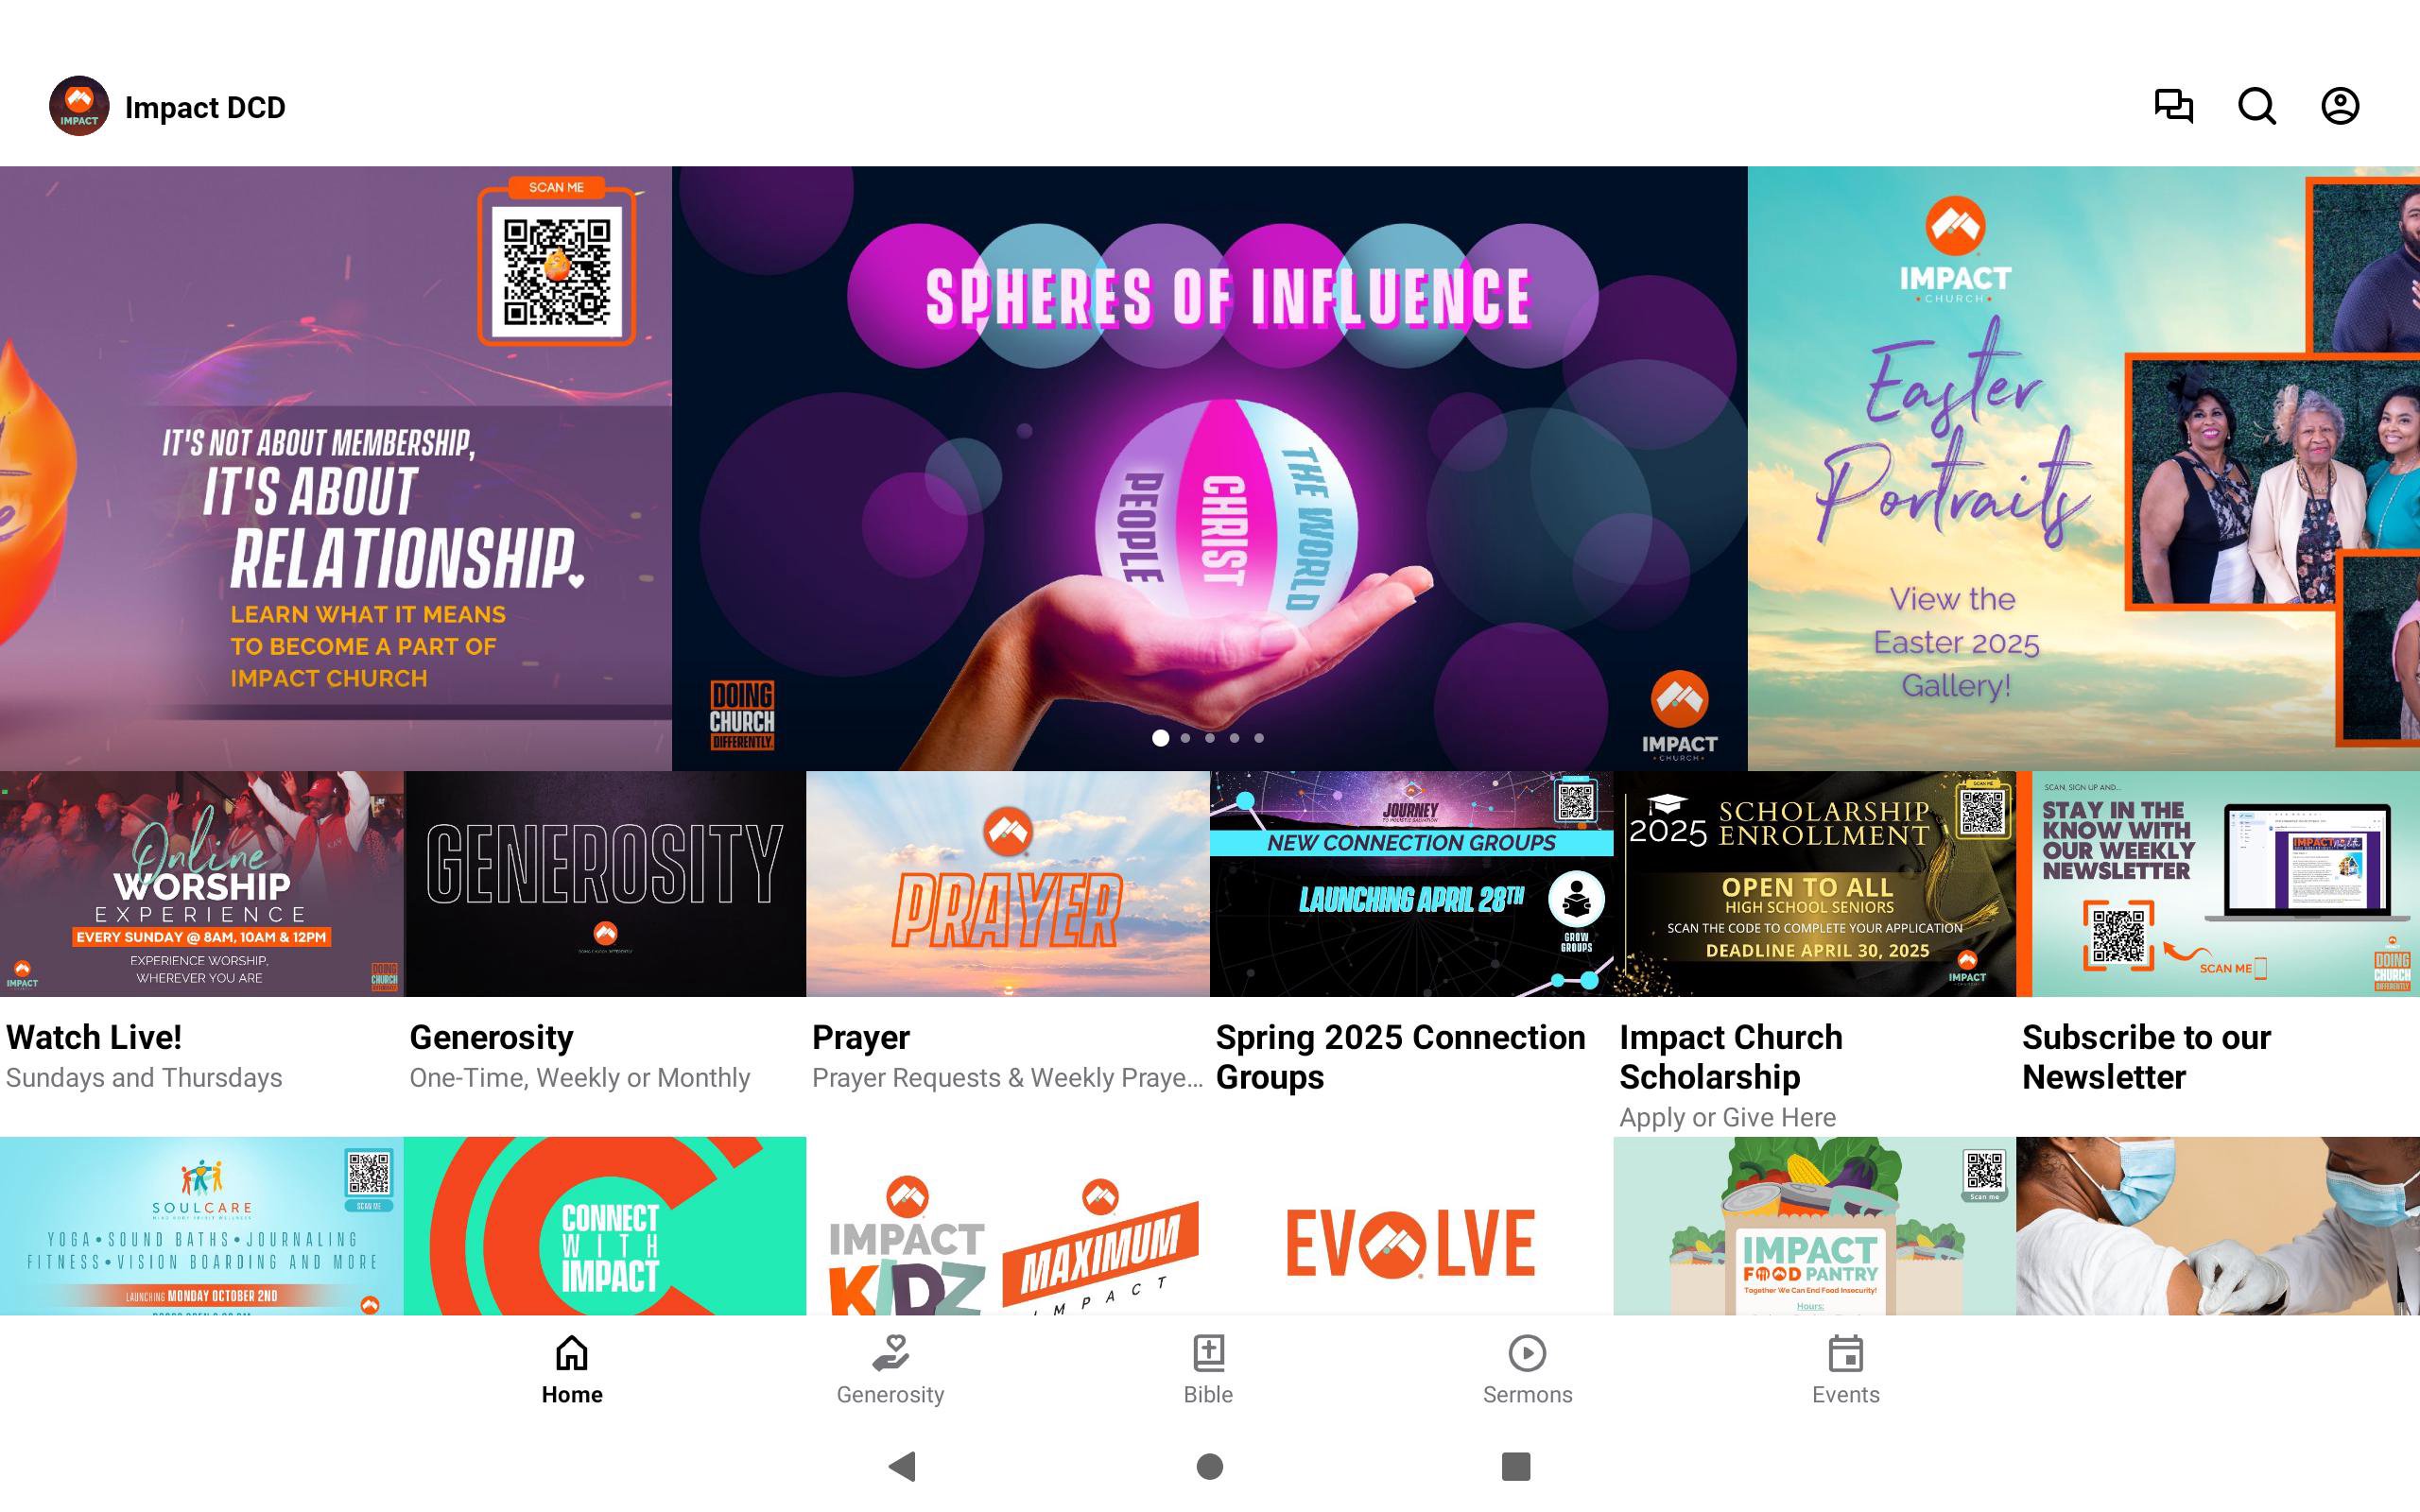Open the Events calendar tab
Viewport: 2420px width, 1512px height.
1845,1370
